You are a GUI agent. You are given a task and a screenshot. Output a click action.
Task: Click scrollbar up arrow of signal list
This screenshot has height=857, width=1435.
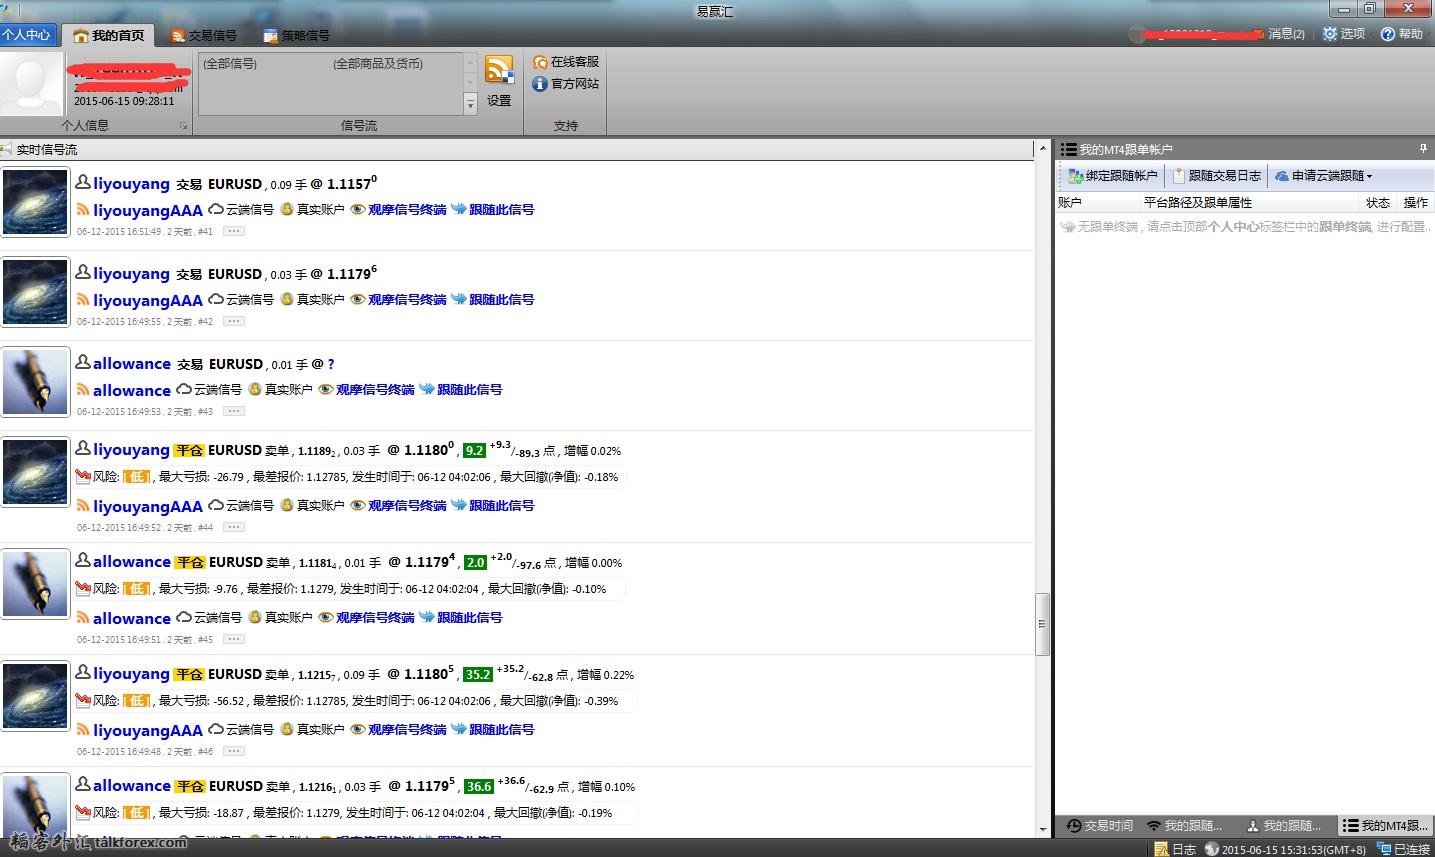[1042, 150]
